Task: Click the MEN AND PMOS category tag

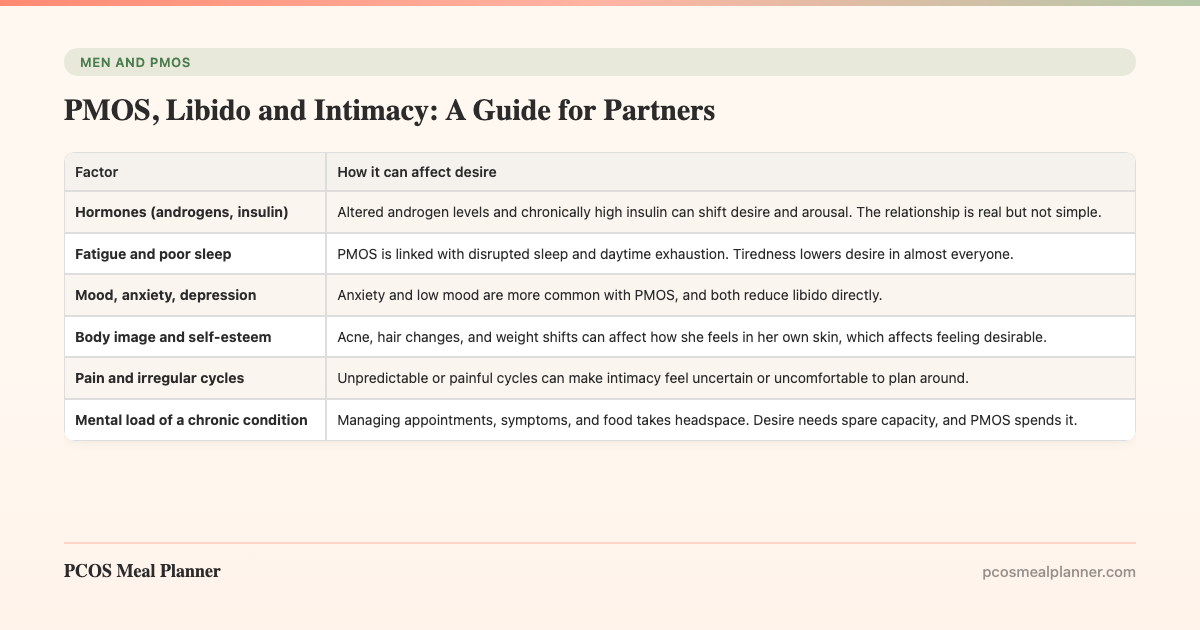Action: [x=600, y=62]
